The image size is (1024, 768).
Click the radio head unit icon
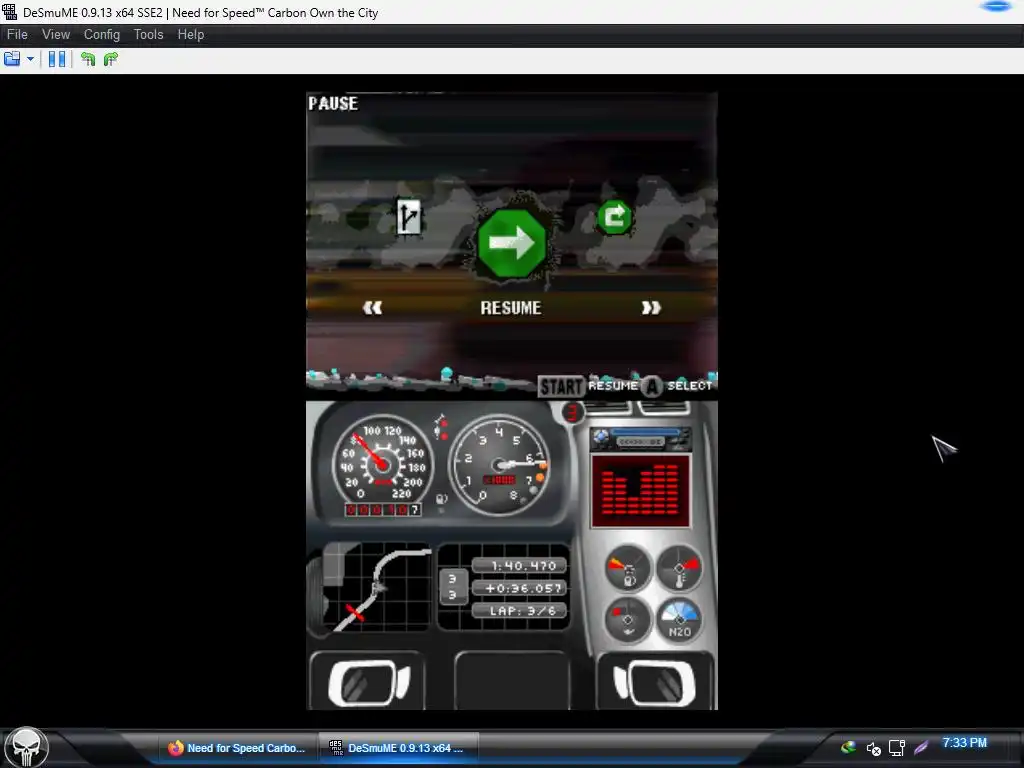point(640,440)
